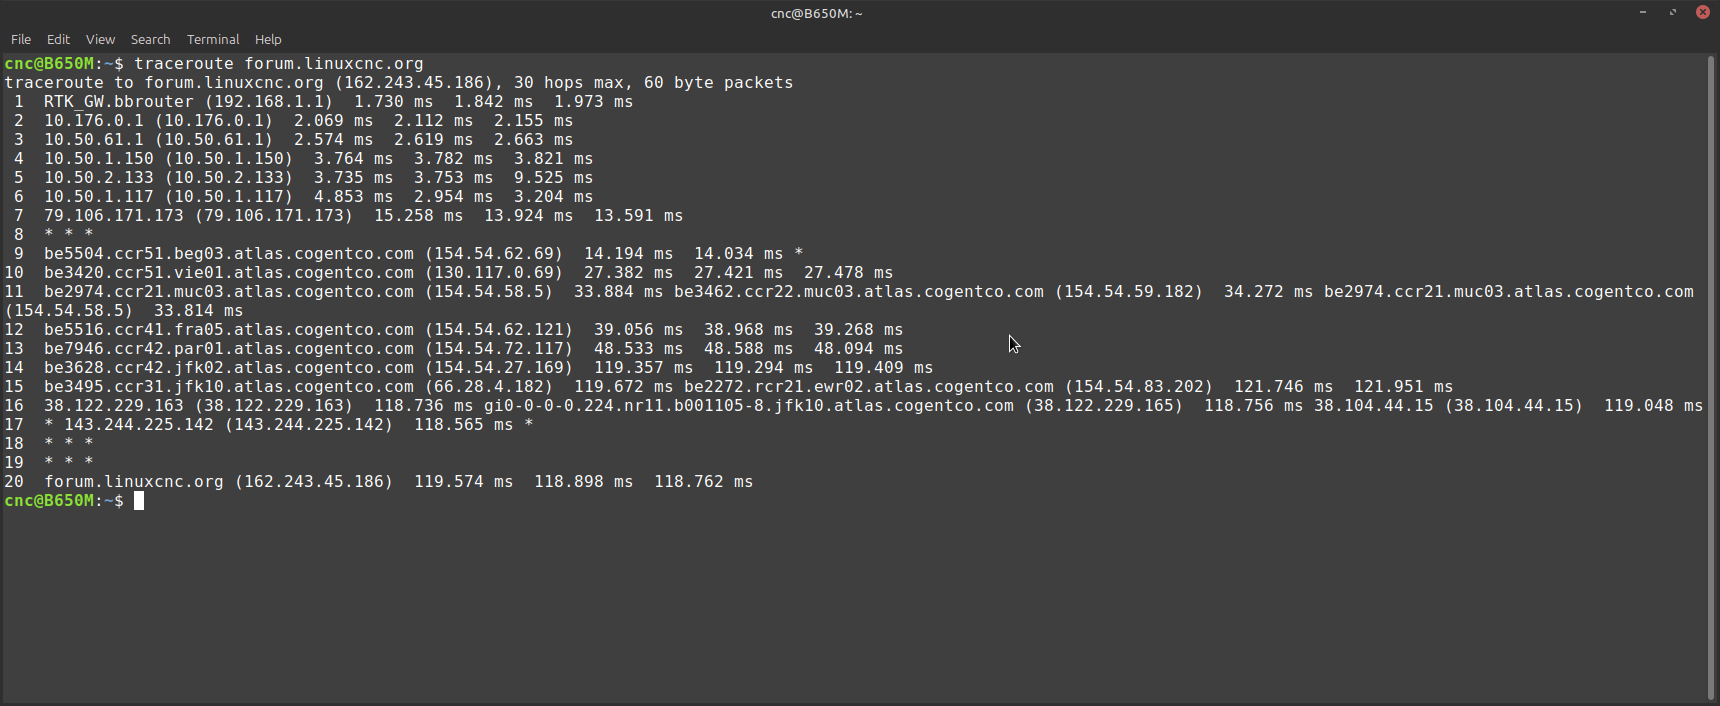1720x706 pixels.
Task: Open the View menu
Action: coord(100,39)
